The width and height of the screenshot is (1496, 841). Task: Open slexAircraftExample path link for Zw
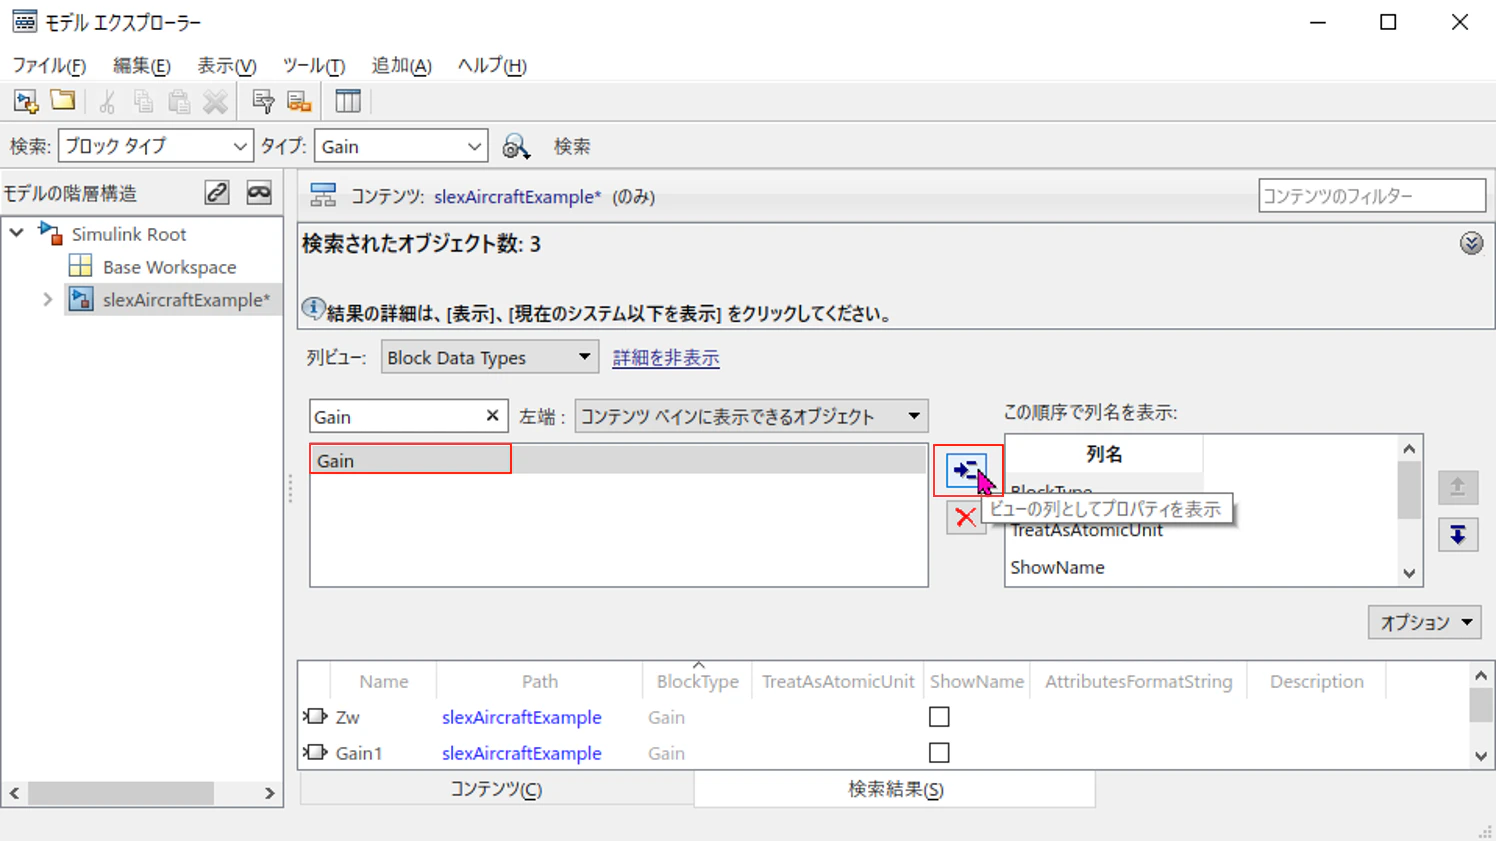point(522,717)
